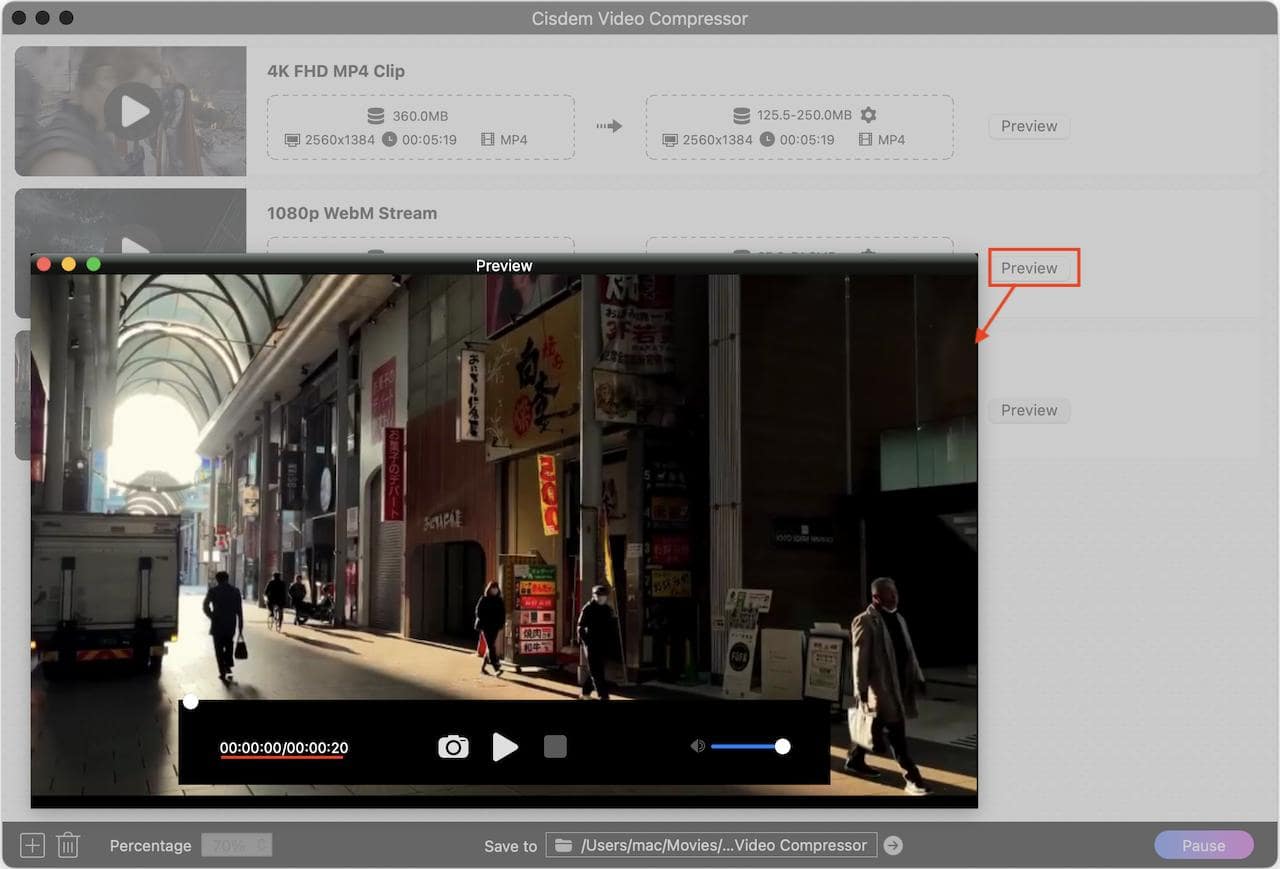The width and height of the screenshot is (1280, 869).
Task: Click the green arrow beside the Save to path
Action: pos(892,845)
